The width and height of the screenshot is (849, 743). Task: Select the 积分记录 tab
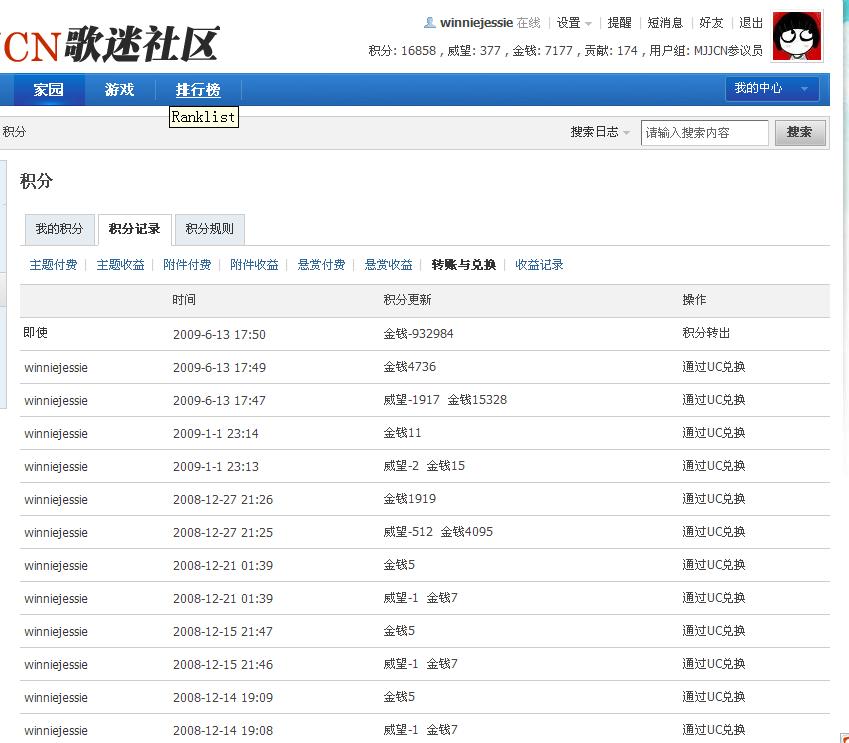134,229
